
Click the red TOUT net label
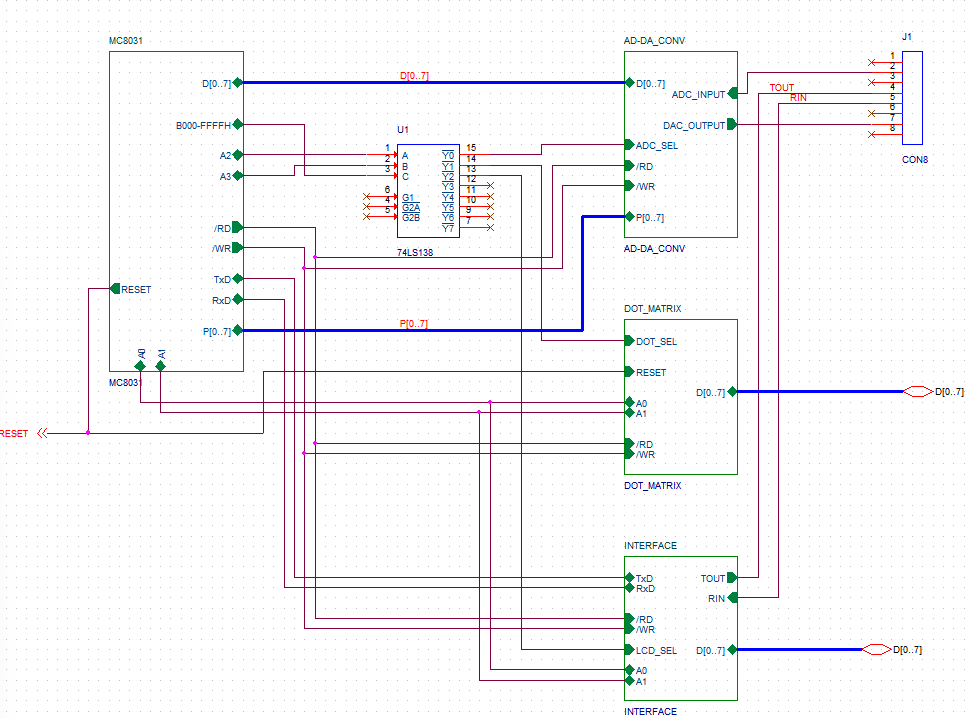coord(781,88)
